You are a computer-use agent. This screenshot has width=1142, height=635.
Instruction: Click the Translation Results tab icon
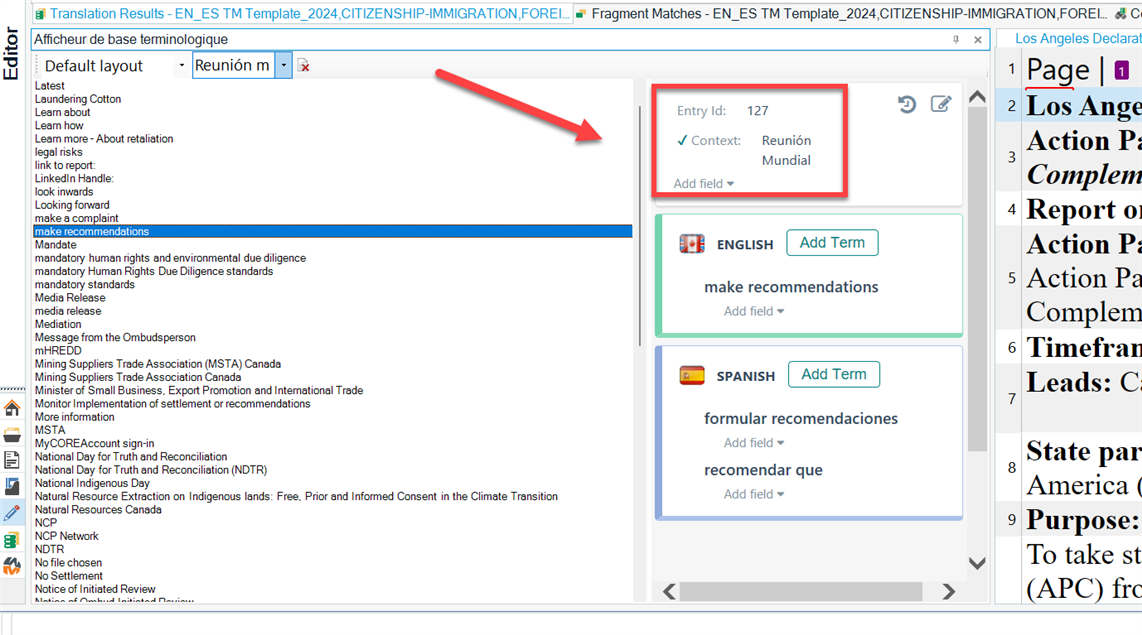(41, 14)
